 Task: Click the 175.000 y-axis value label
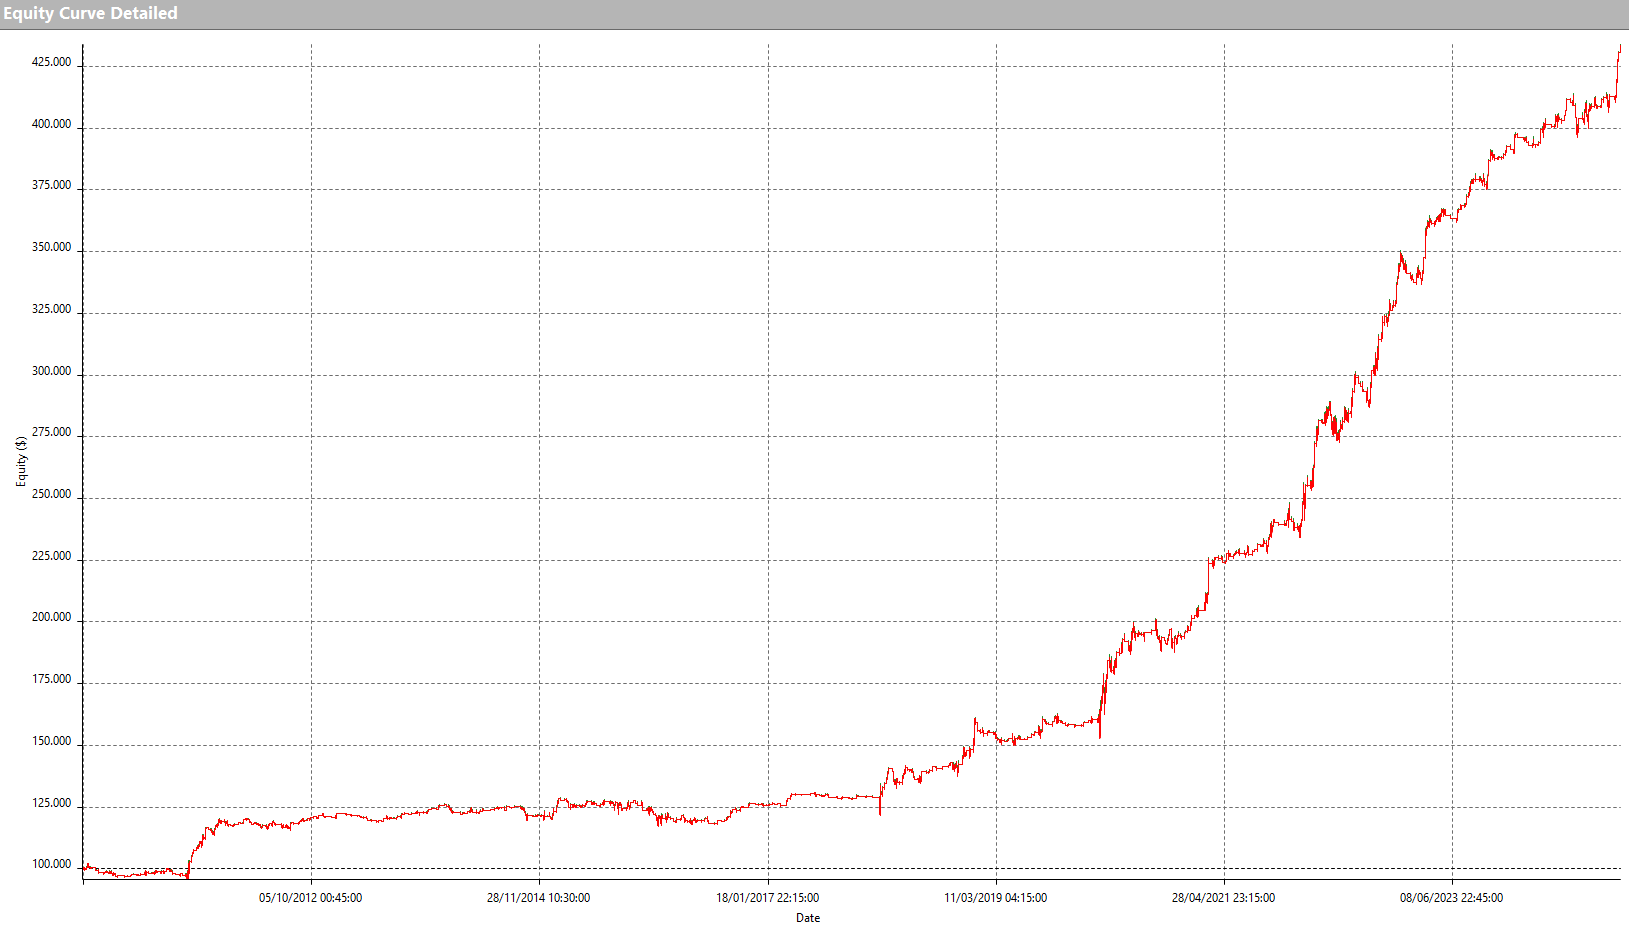point(52,679)
